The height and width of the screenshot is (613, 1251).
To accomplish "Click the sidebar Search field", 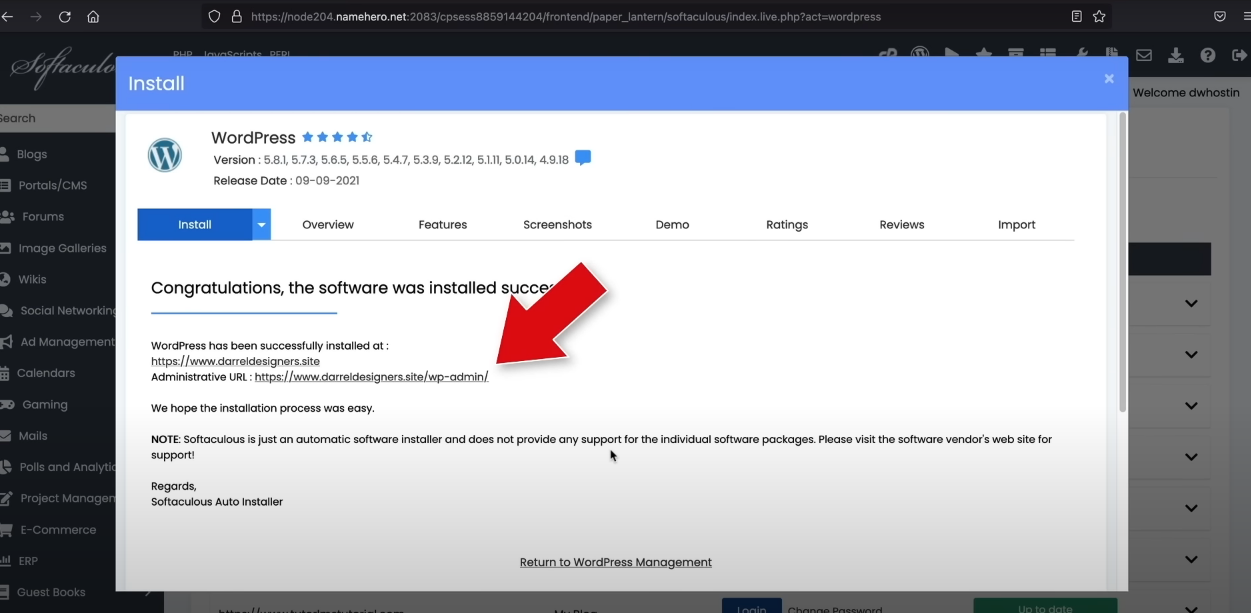I will 57,118.
